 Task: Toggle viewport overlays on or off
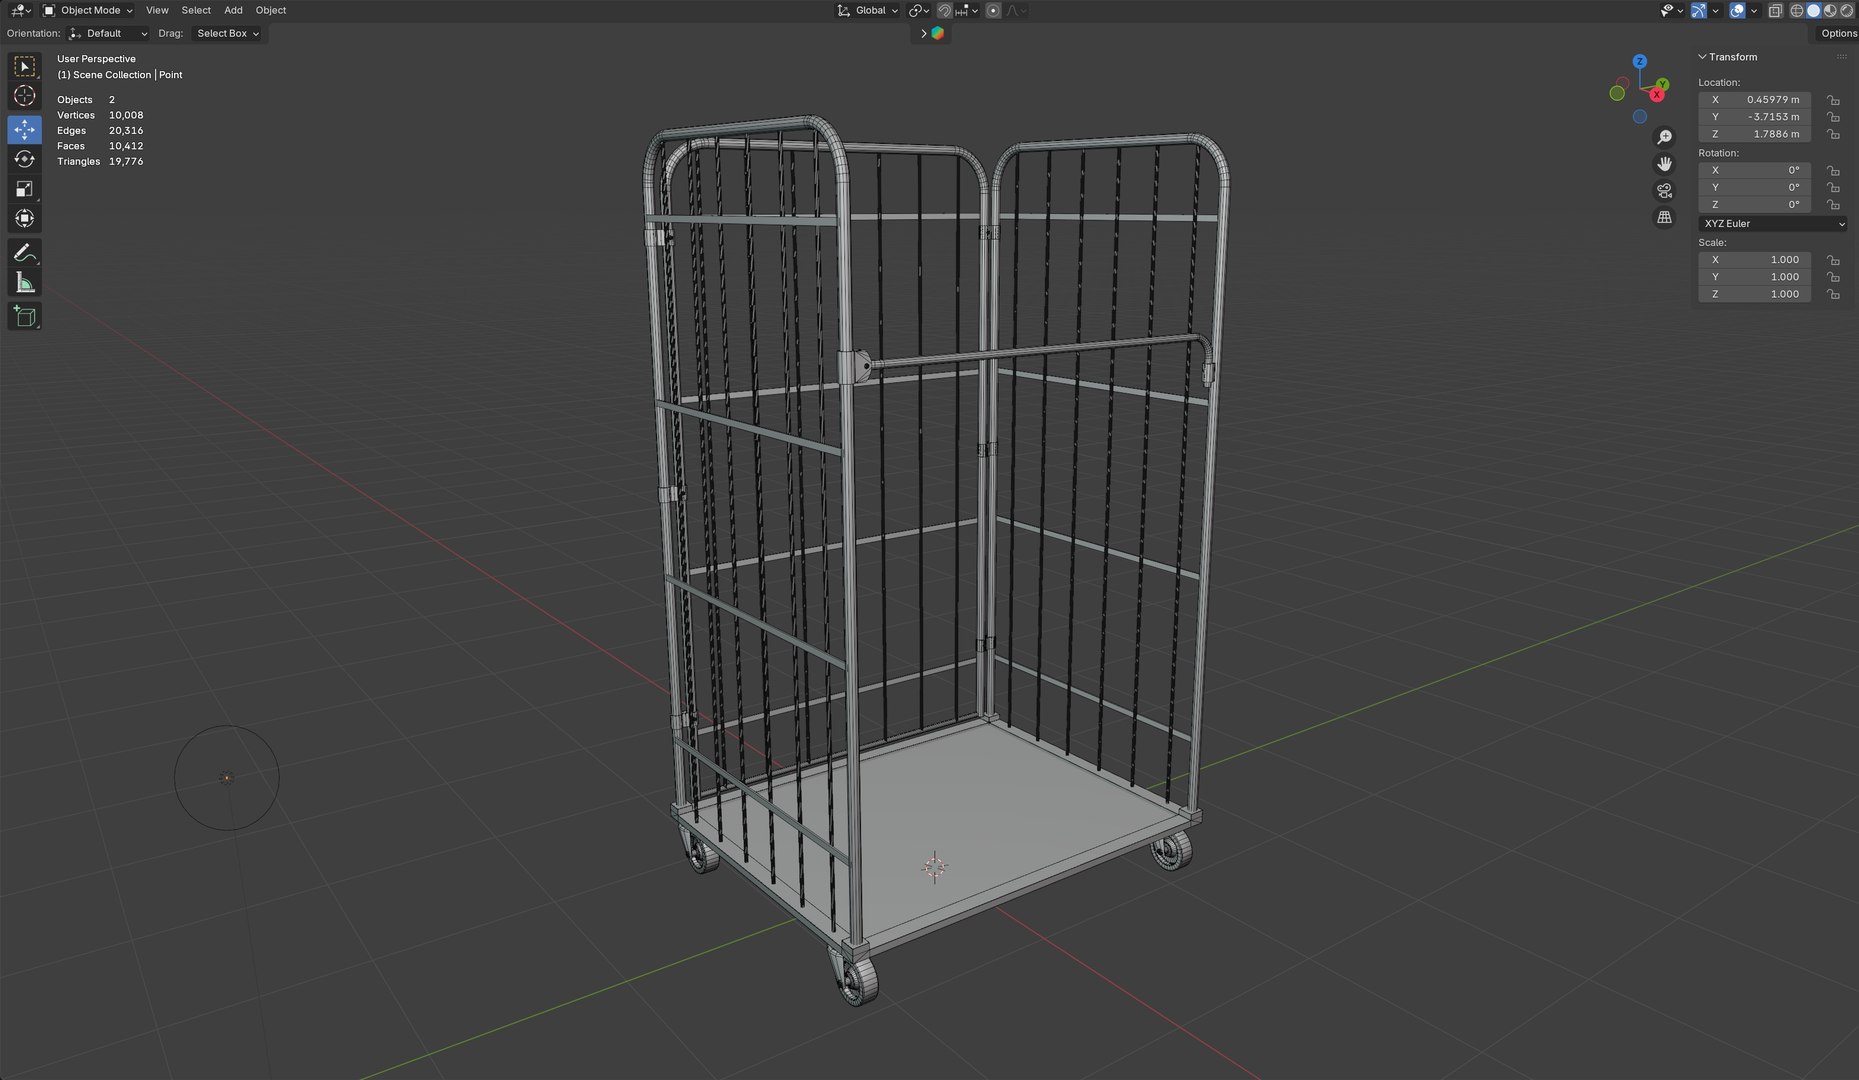point(1738,11)
